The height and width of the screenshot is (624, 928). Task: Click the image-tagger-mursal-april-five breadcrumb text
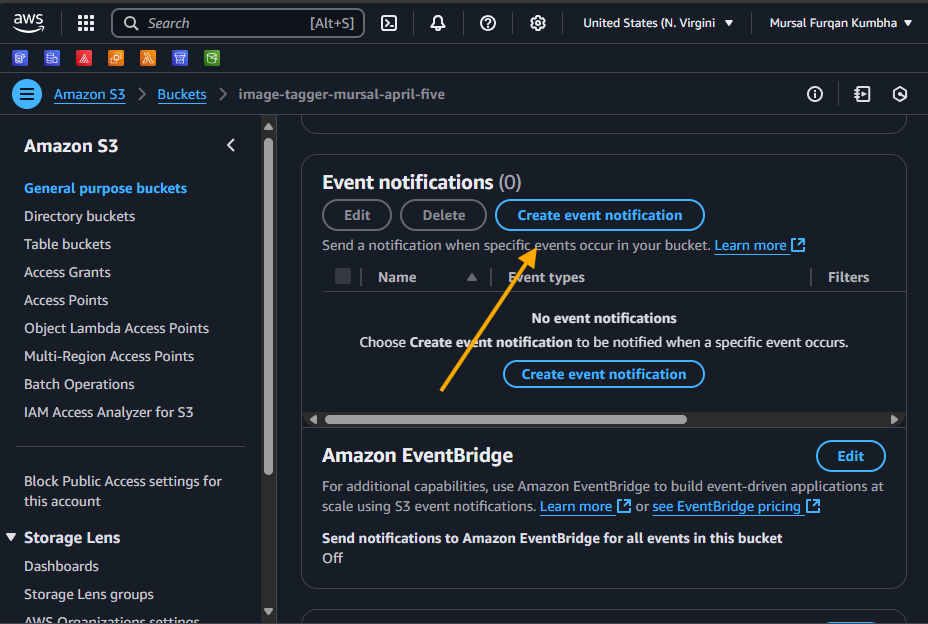pos(341,94)
